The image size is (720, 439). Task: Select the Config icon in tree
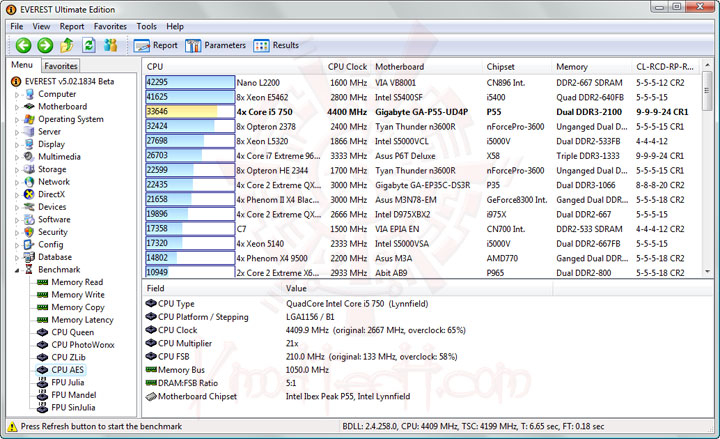tap(30, 245)
